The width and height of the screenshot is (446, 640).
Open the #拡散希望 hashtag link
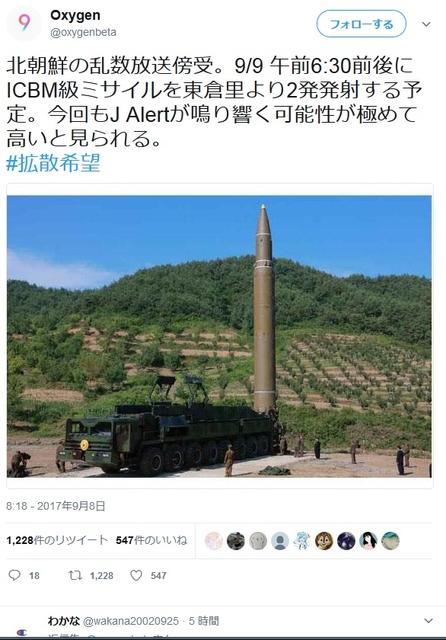point(53,163)
